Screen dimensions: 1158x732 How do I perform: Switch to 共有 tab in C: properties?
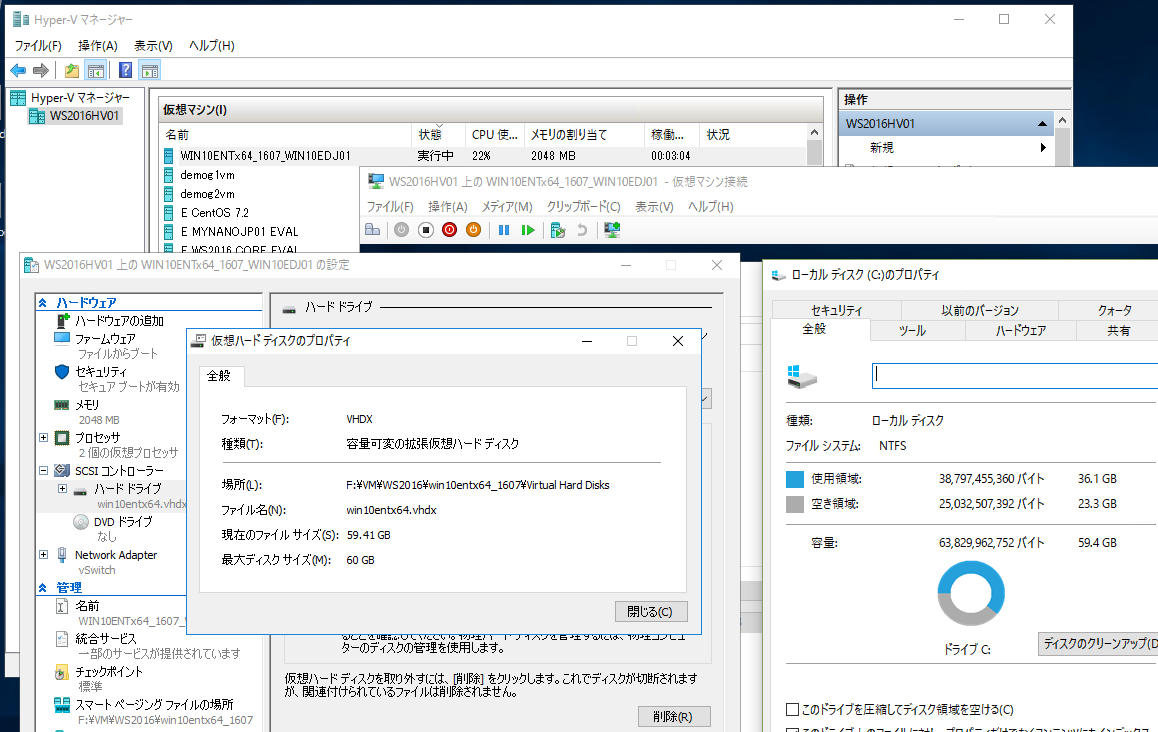(x=1118, y=330)
